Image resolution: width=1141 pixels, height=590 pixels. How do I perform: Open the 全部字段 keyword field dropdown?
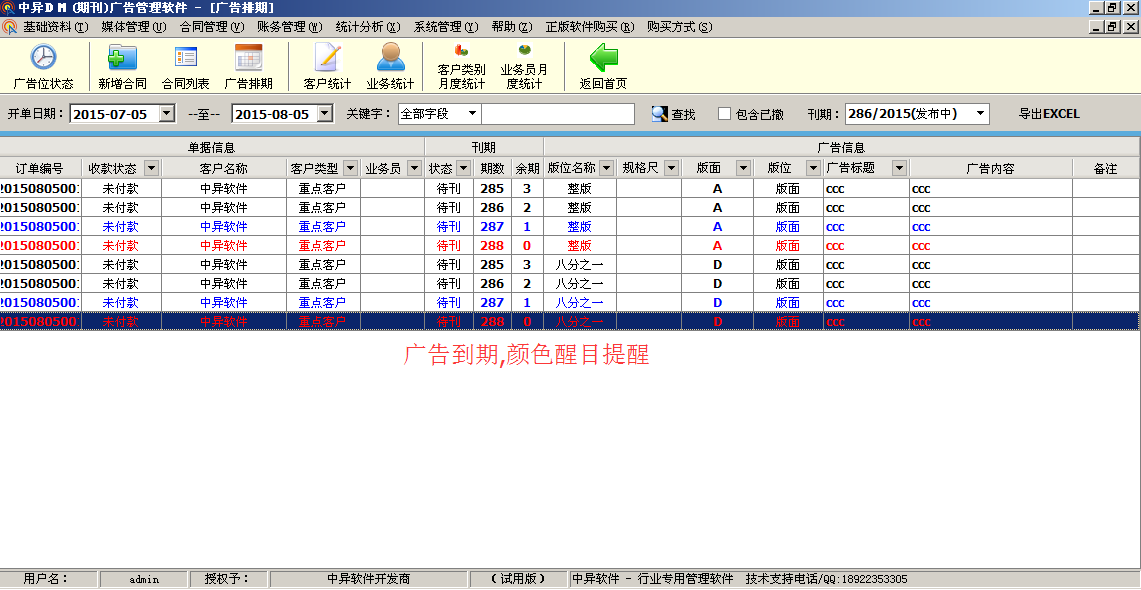(472, 114)
